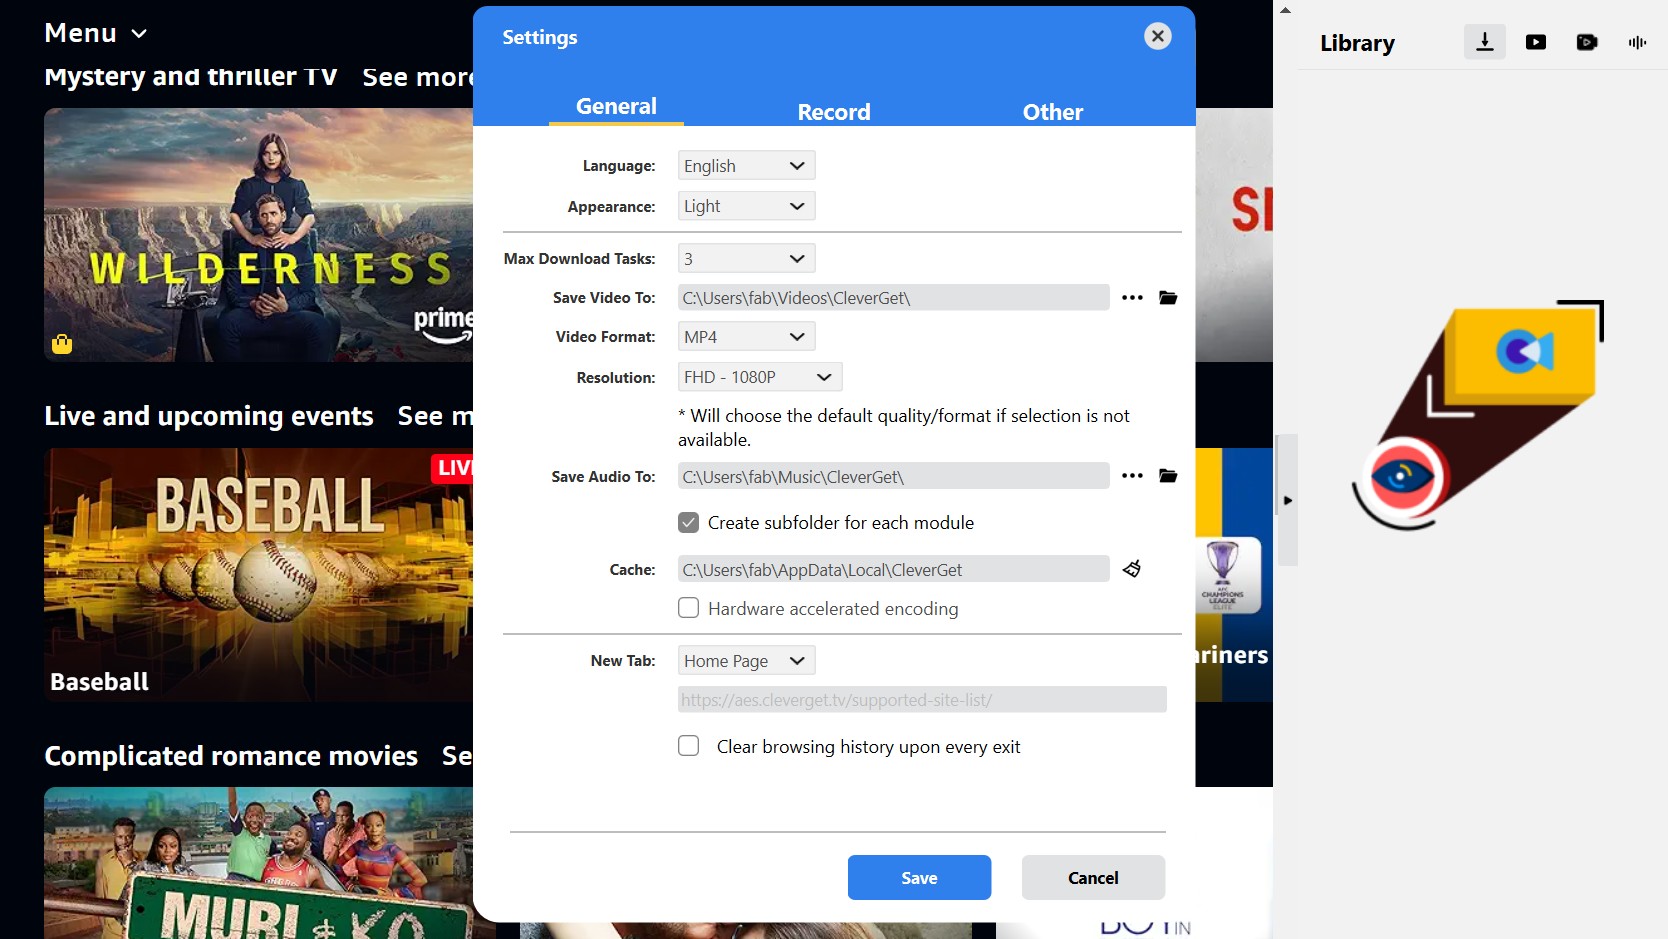Click the Live and upcoming events heading
This screenshot has width=1668, height=939.
click(x=209, y=416)
